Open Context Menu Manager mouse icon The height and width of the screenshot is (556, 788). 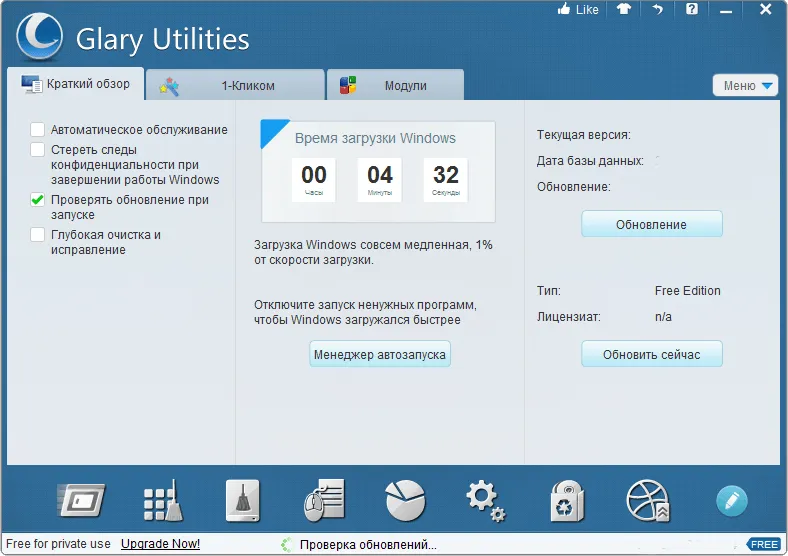pos(324,501)
